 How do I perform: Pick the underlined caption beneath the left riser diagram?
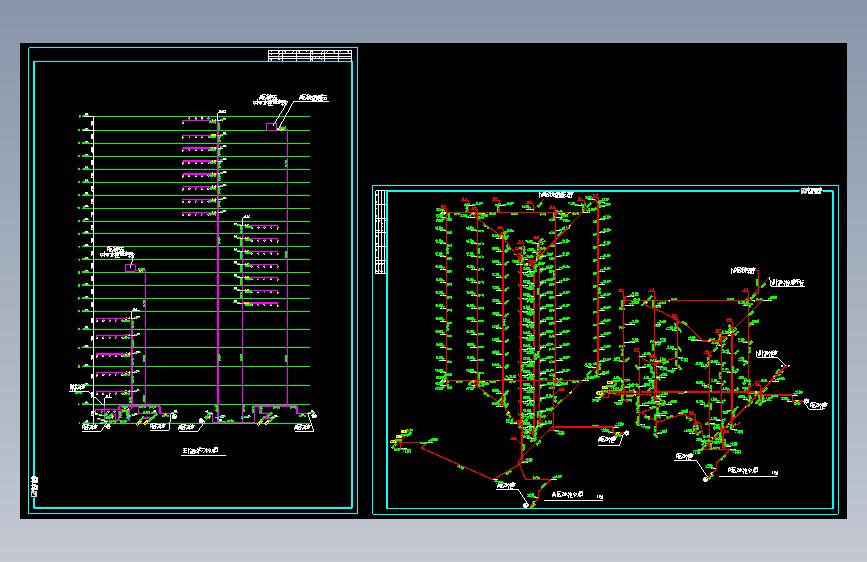click(x=203, y=451)
